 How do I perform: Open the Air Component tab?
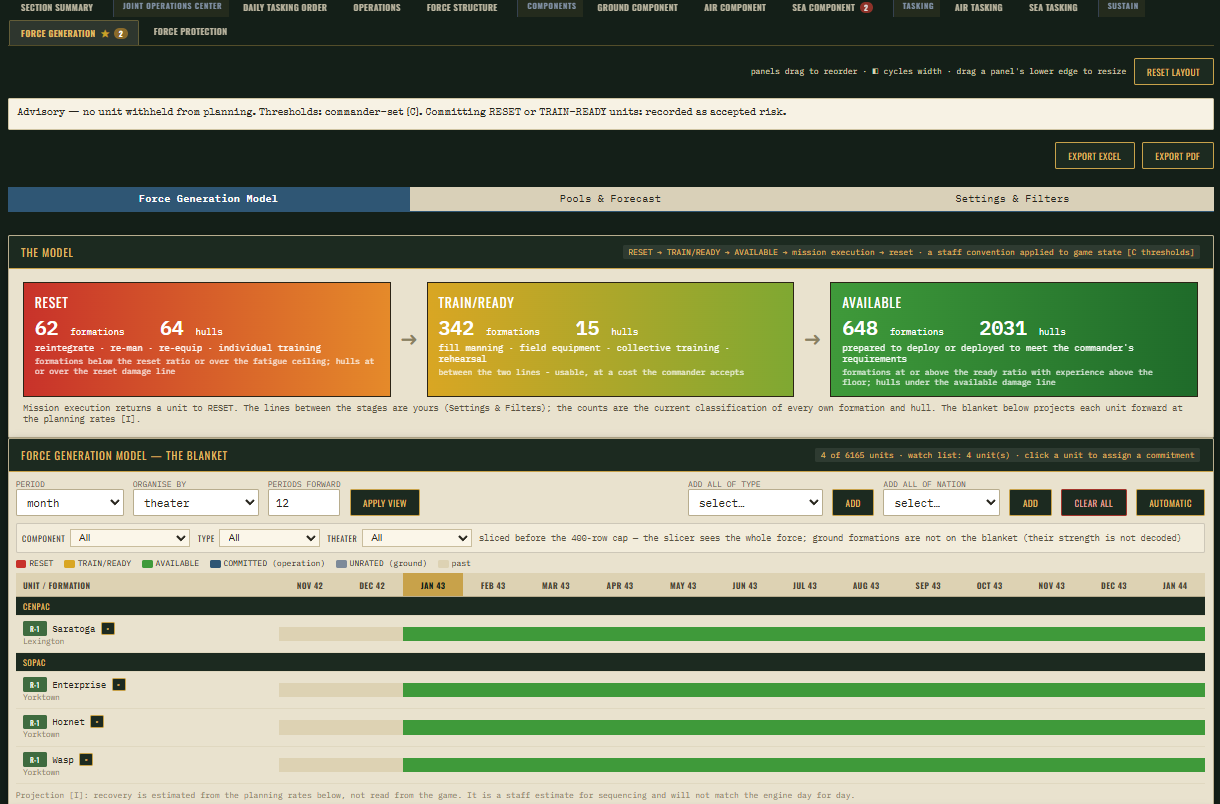(735, 8)
